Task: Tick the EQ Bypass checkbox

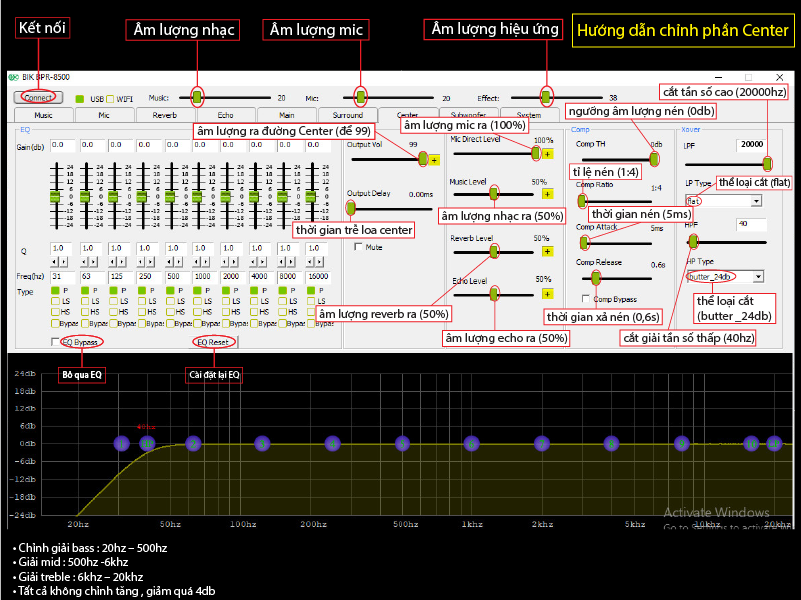Action: tap(55, 342)
